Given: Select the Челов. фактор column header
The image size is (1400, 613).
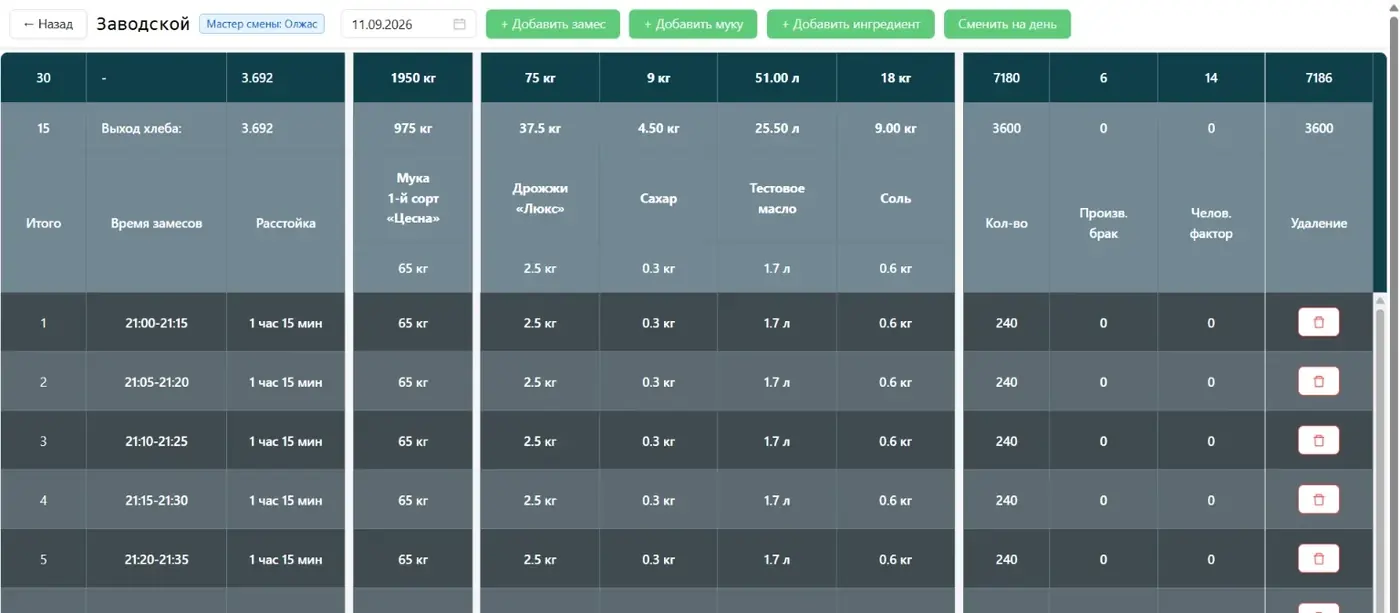Looking at the screenshot, I should (x=1211, y=223).
